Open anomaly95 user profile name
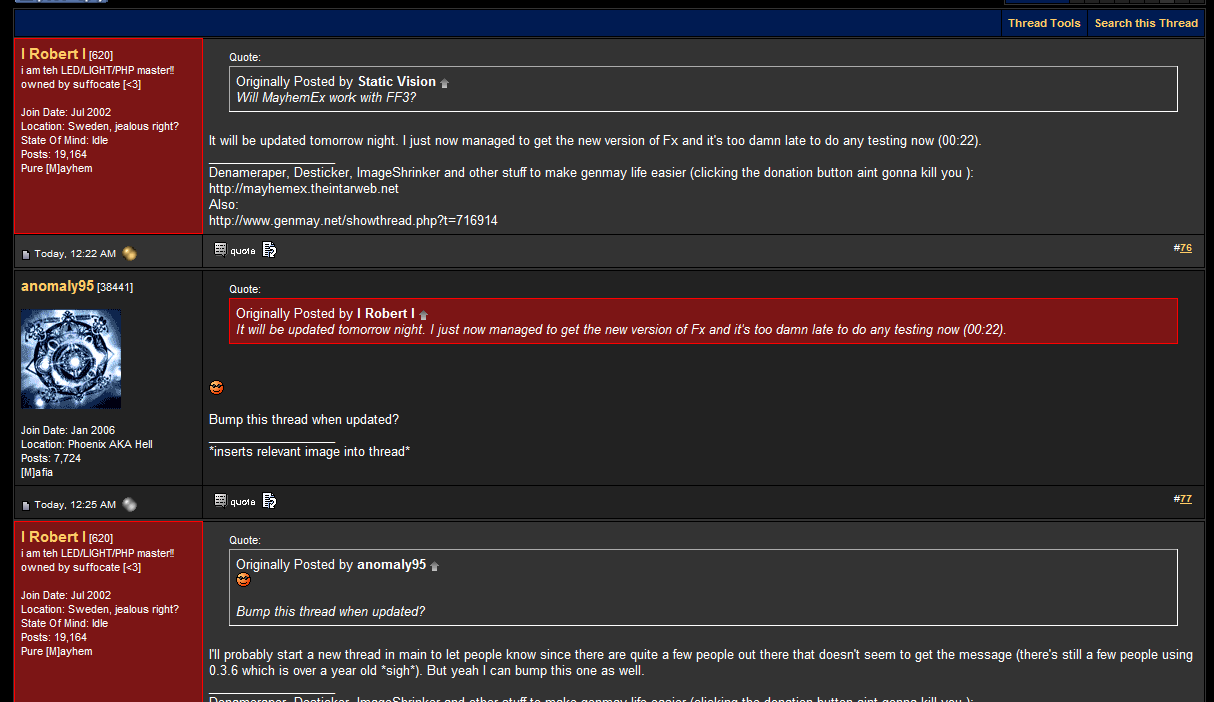The height and width of the screenshot is (702, 1214). (57, 286)
